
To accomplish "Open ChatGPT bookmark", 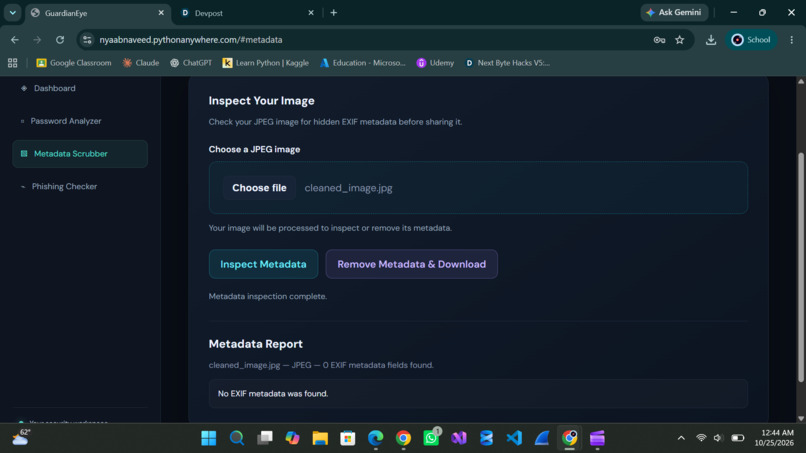I will (191, 63).
